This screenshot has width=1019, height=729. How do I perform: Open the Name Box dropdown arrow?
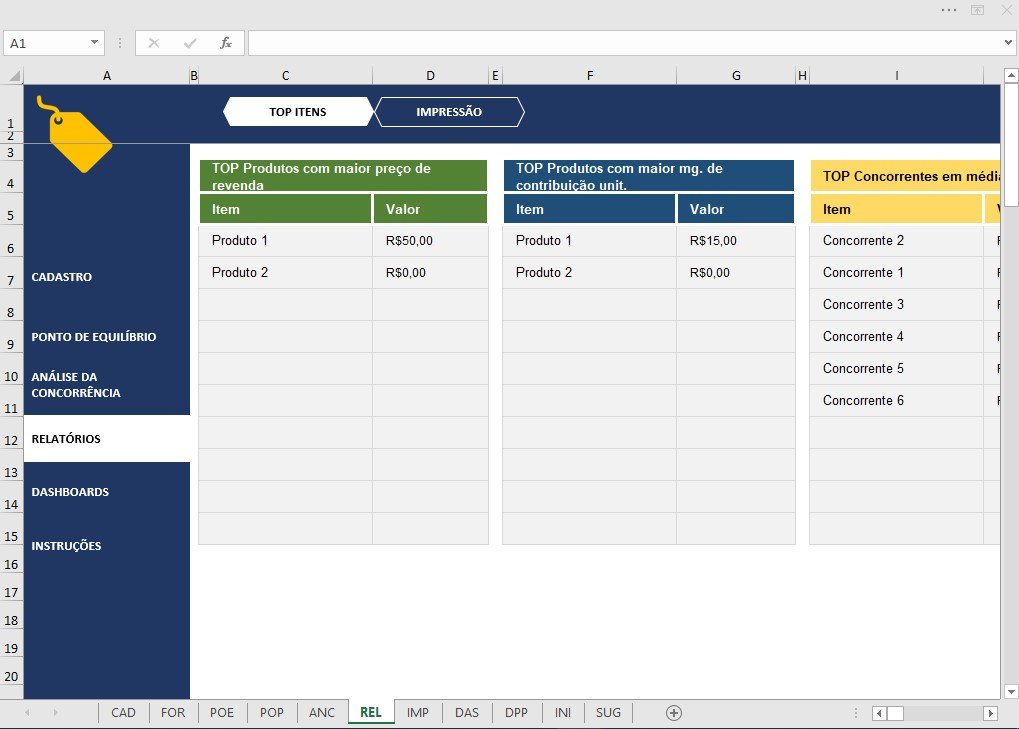click(94, 43)
